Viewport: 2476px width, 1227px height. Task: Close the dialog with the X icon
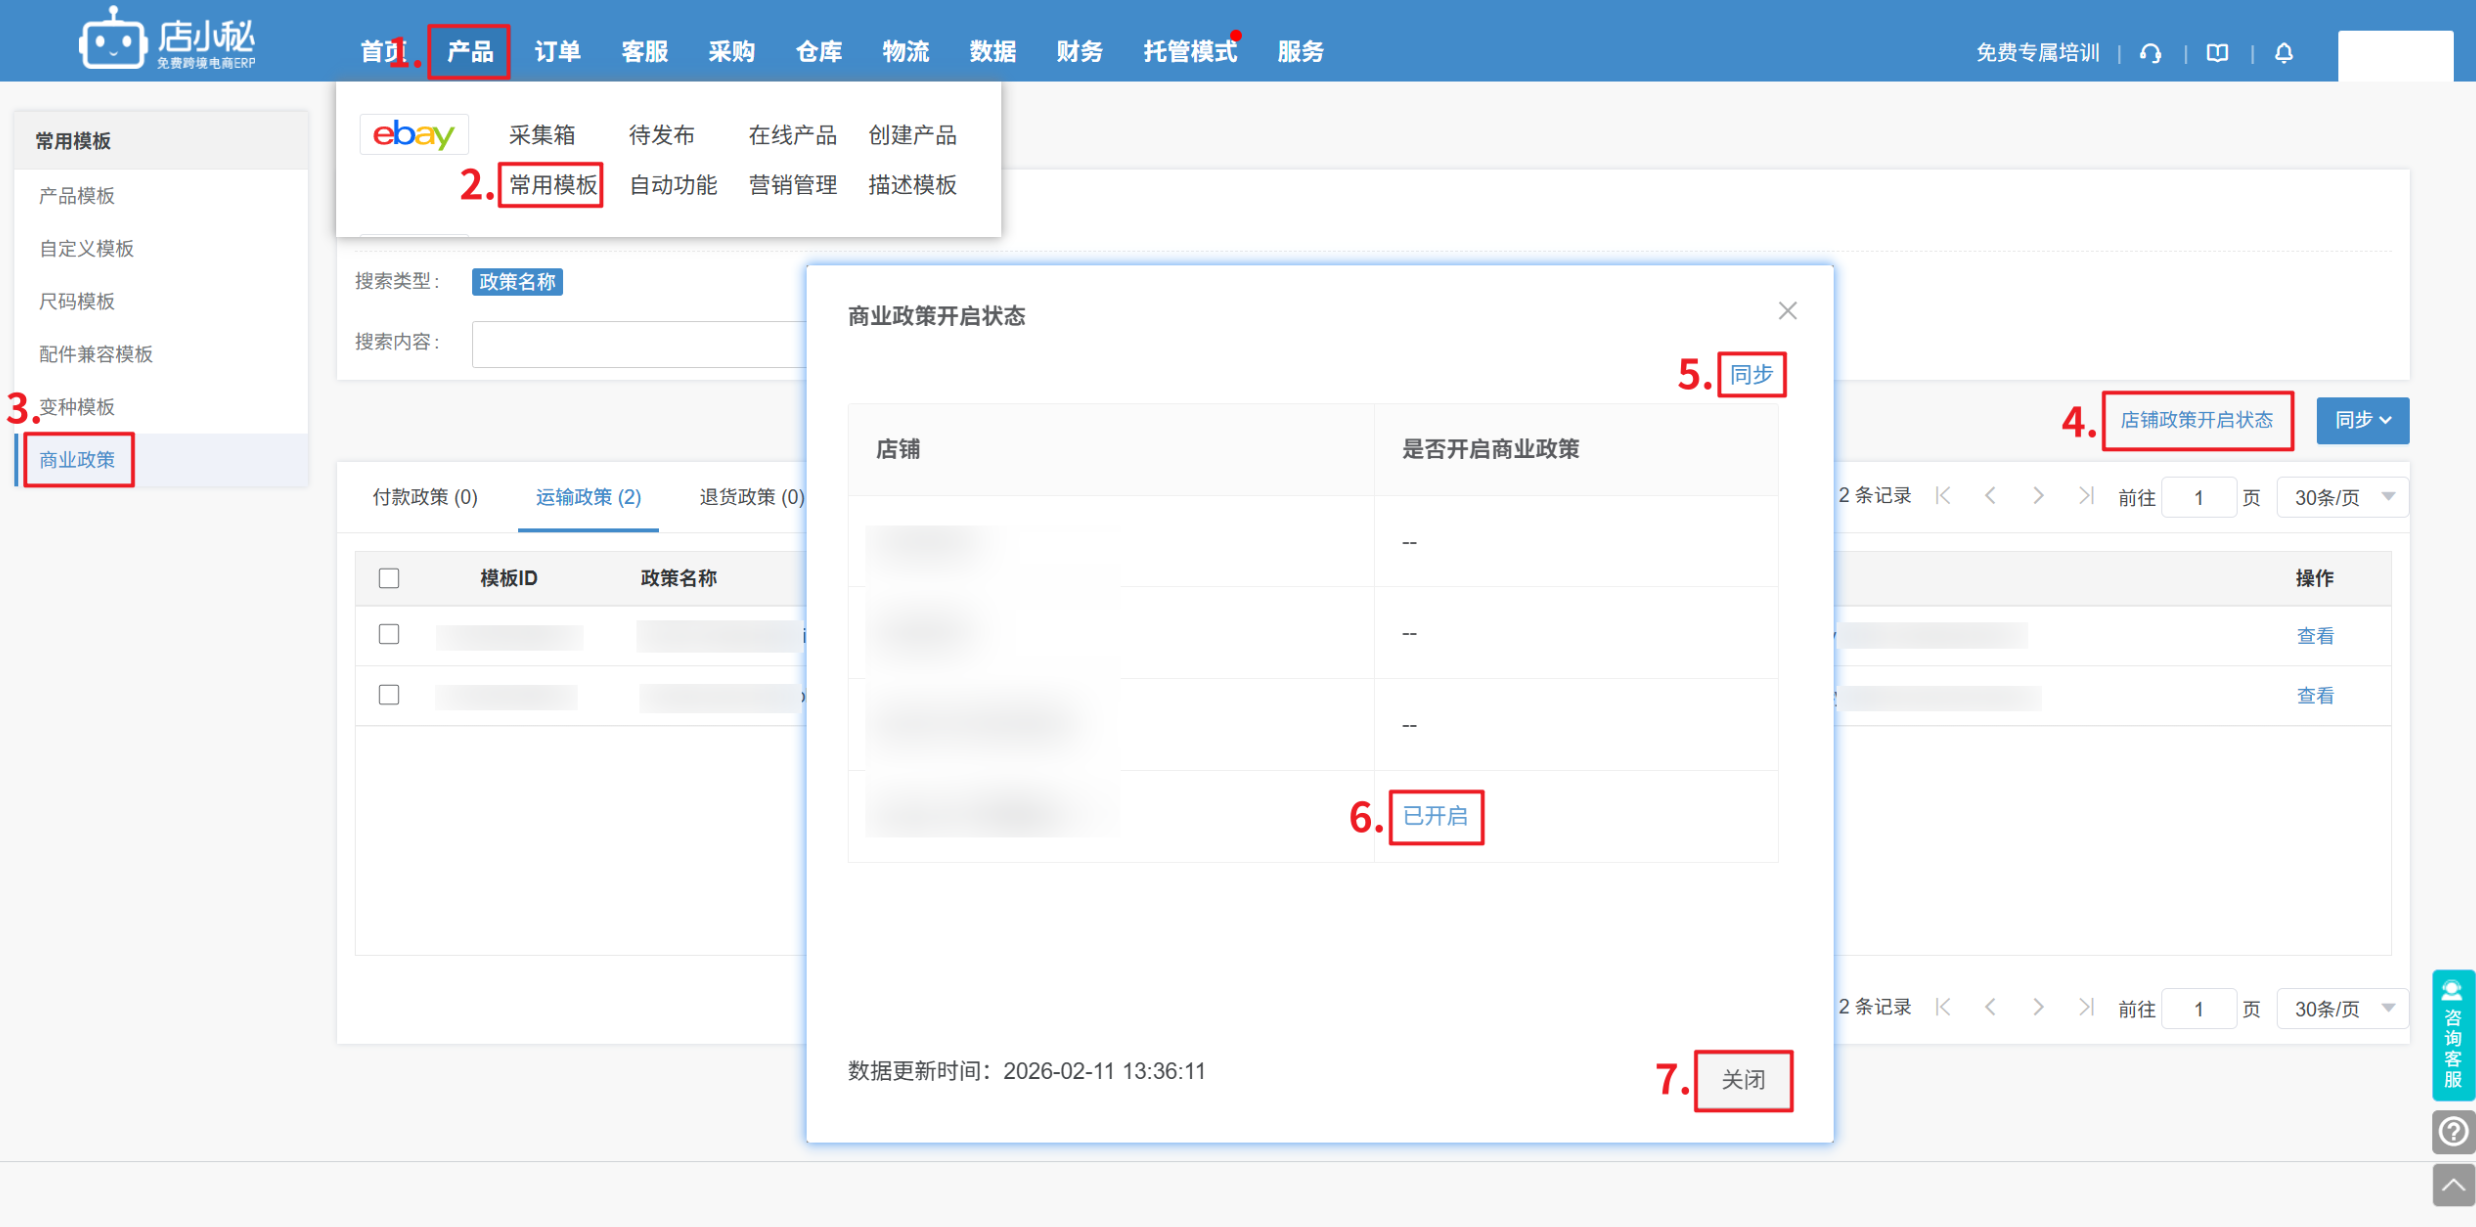(x=1787, y=311)
